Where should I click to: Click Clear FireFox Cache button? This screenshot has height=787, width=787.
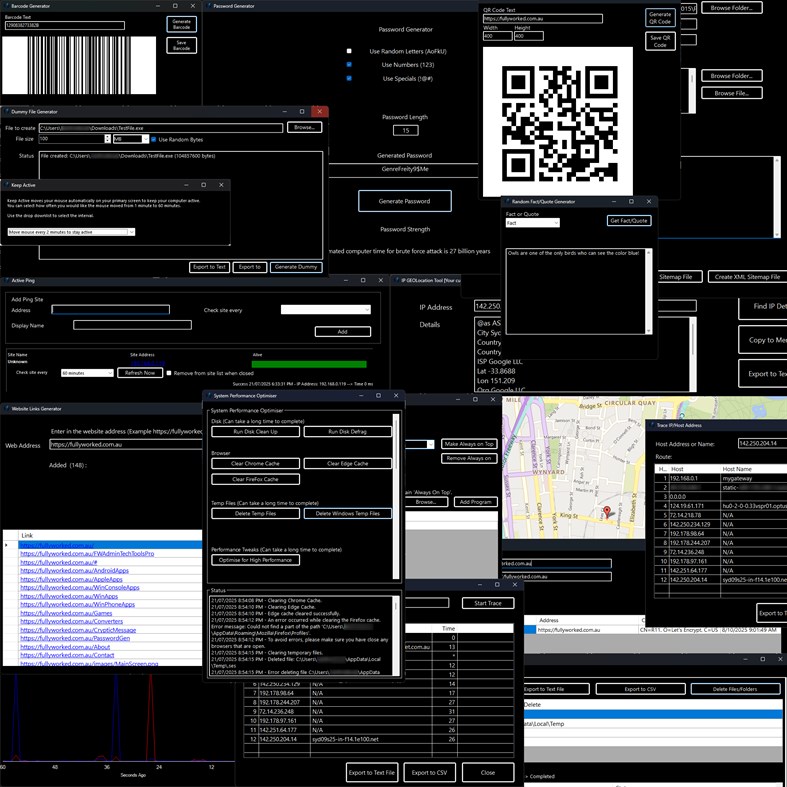255,479
